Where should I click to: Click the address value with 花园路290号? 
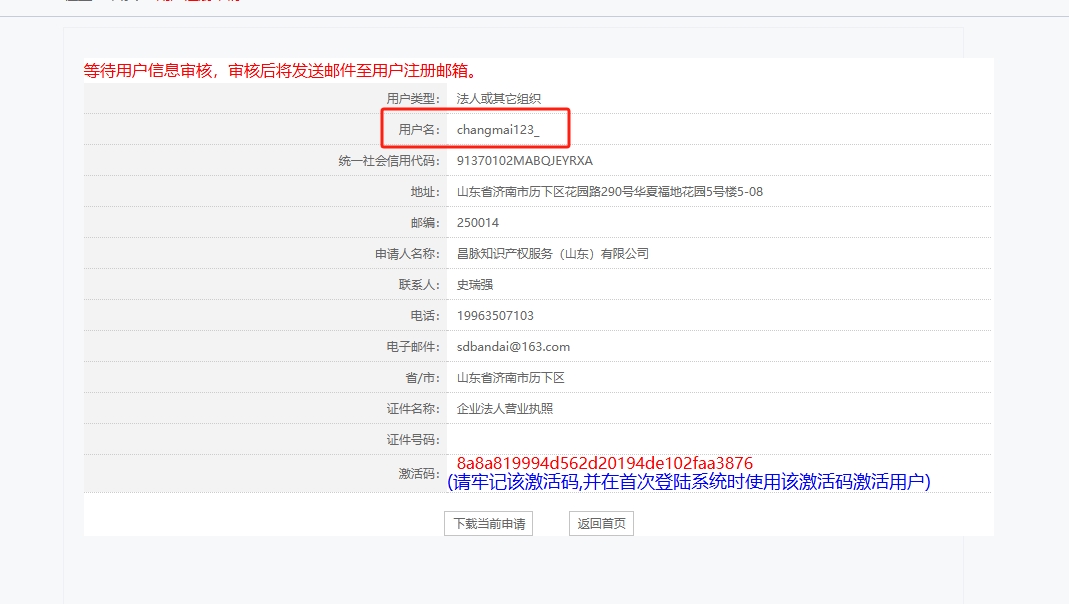click(609, 192)
